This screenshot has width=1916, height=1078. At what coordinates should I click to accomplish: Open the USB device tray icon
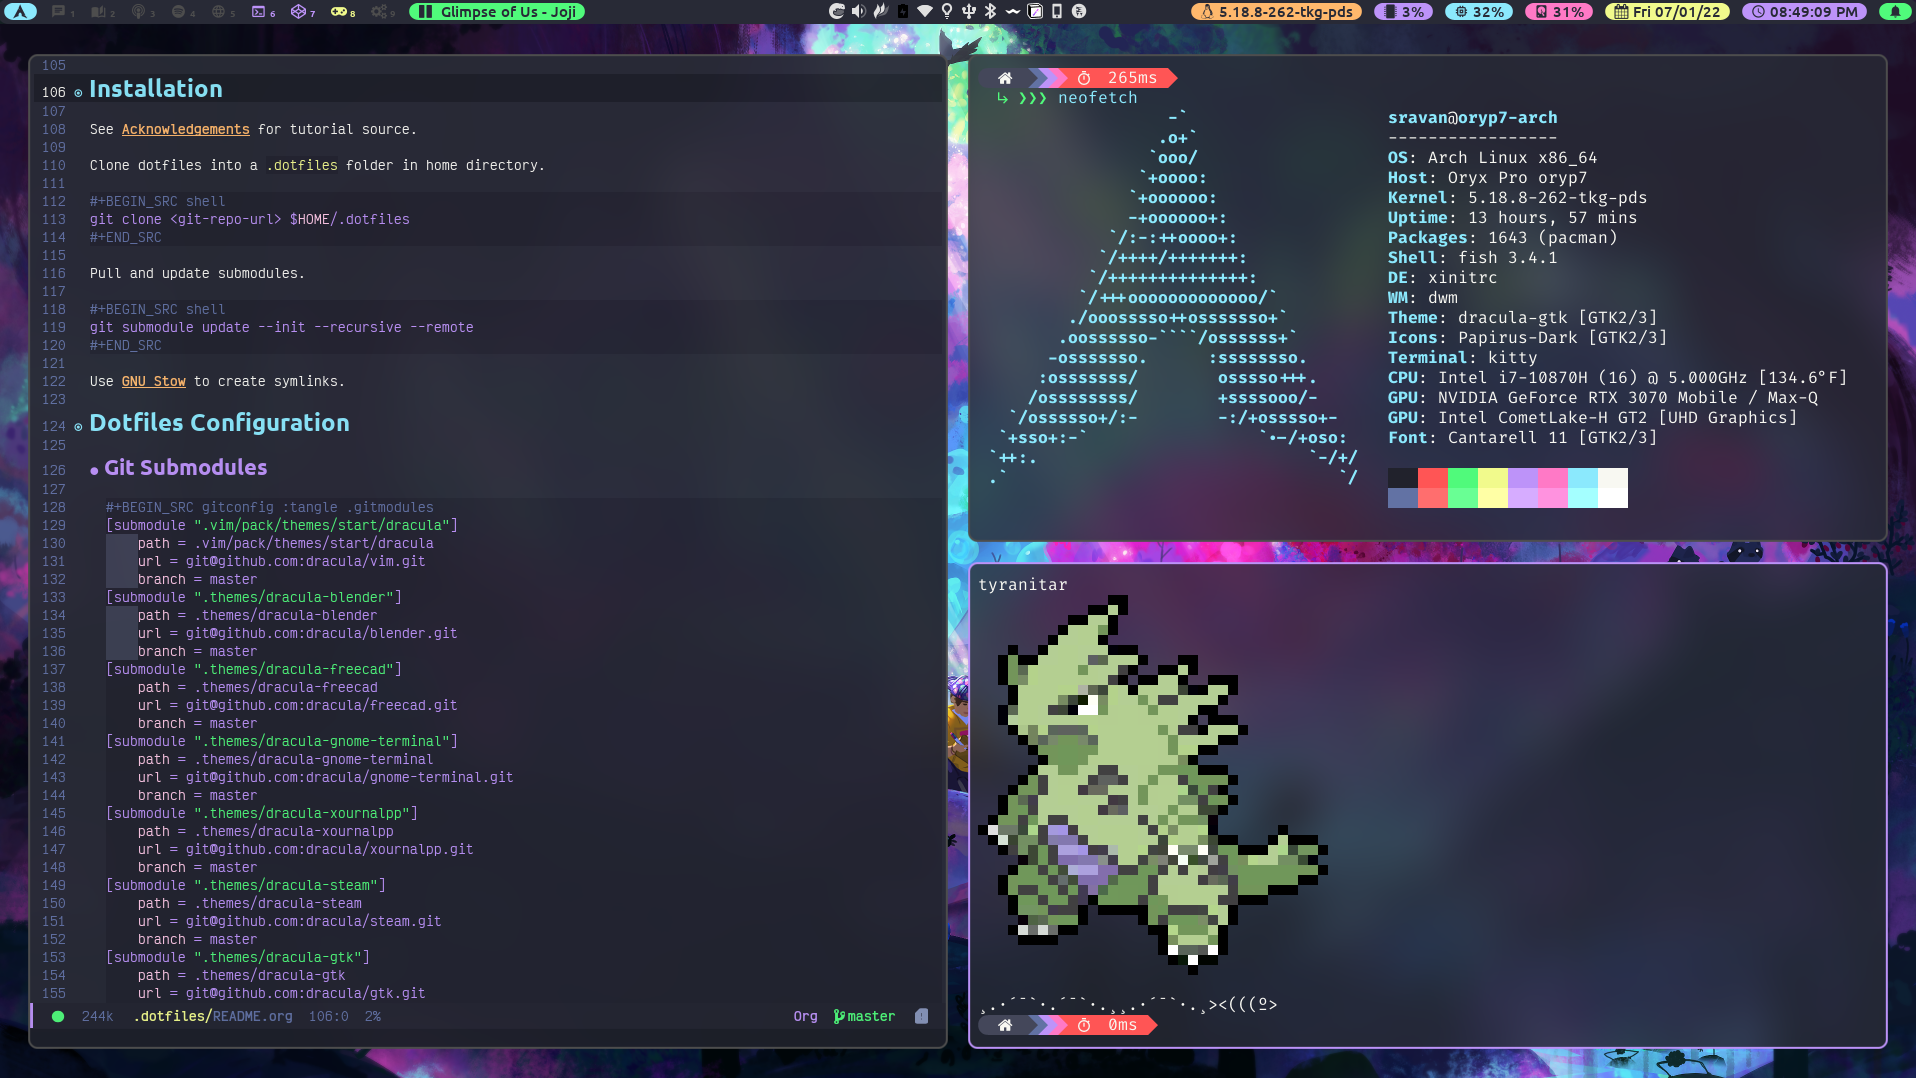[968, 11]
